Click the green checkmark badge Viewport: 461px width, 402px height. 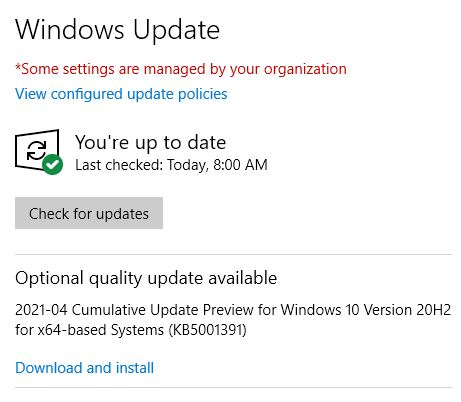click(x=53, y=164)
